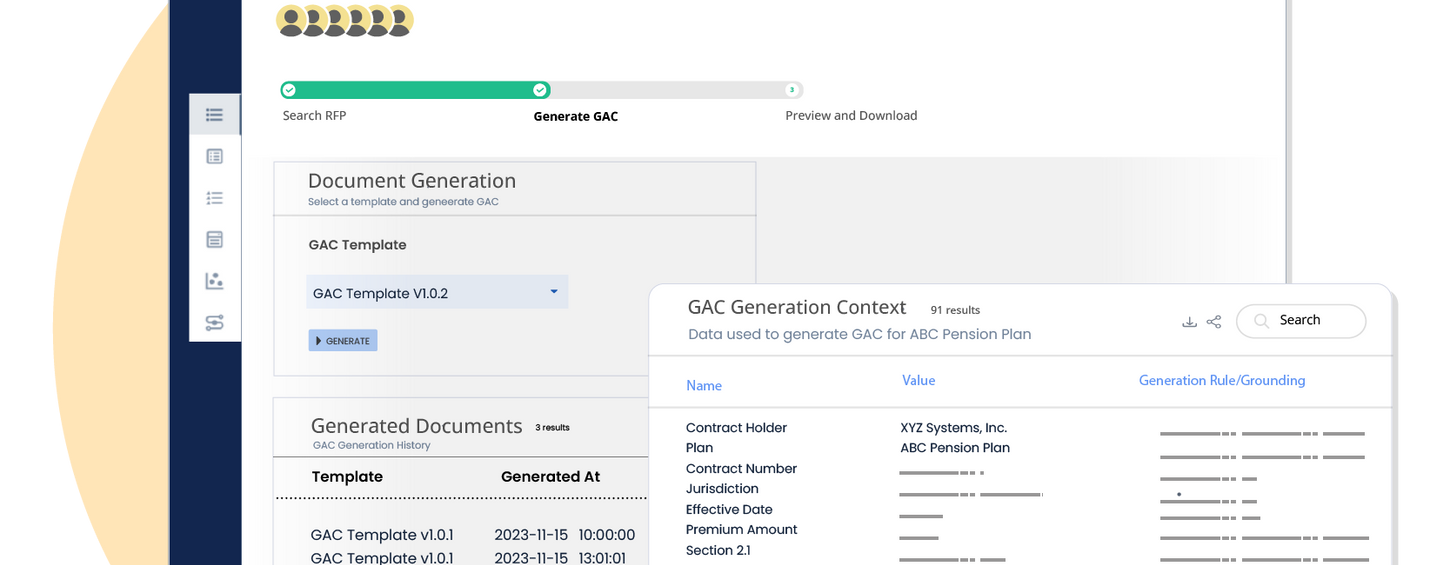Click the Generation Rule/Grounding column header

(x=1221, y=380)
